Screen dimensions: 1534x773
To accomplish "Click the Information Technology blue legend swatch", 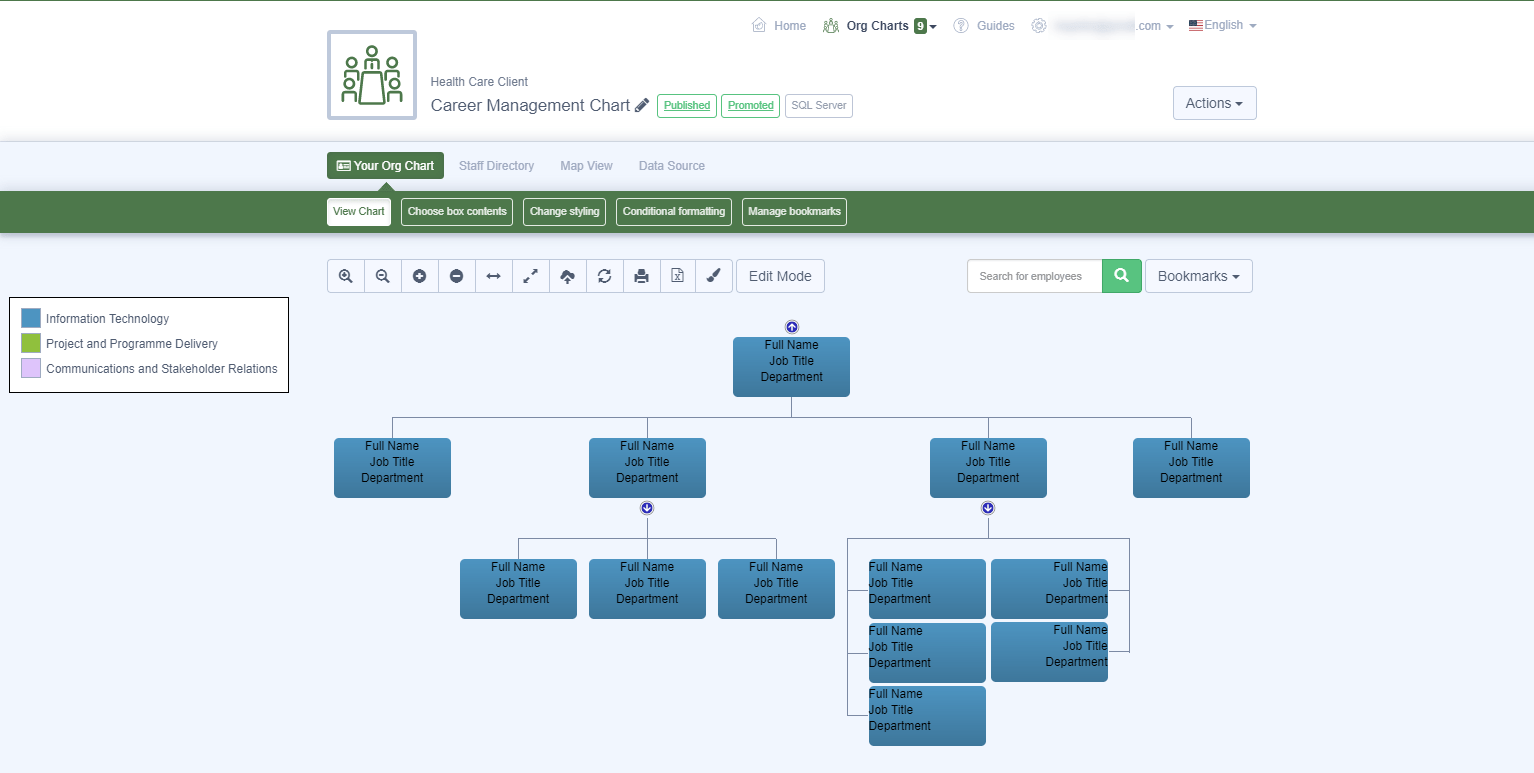I will click(x=31, y=319).
